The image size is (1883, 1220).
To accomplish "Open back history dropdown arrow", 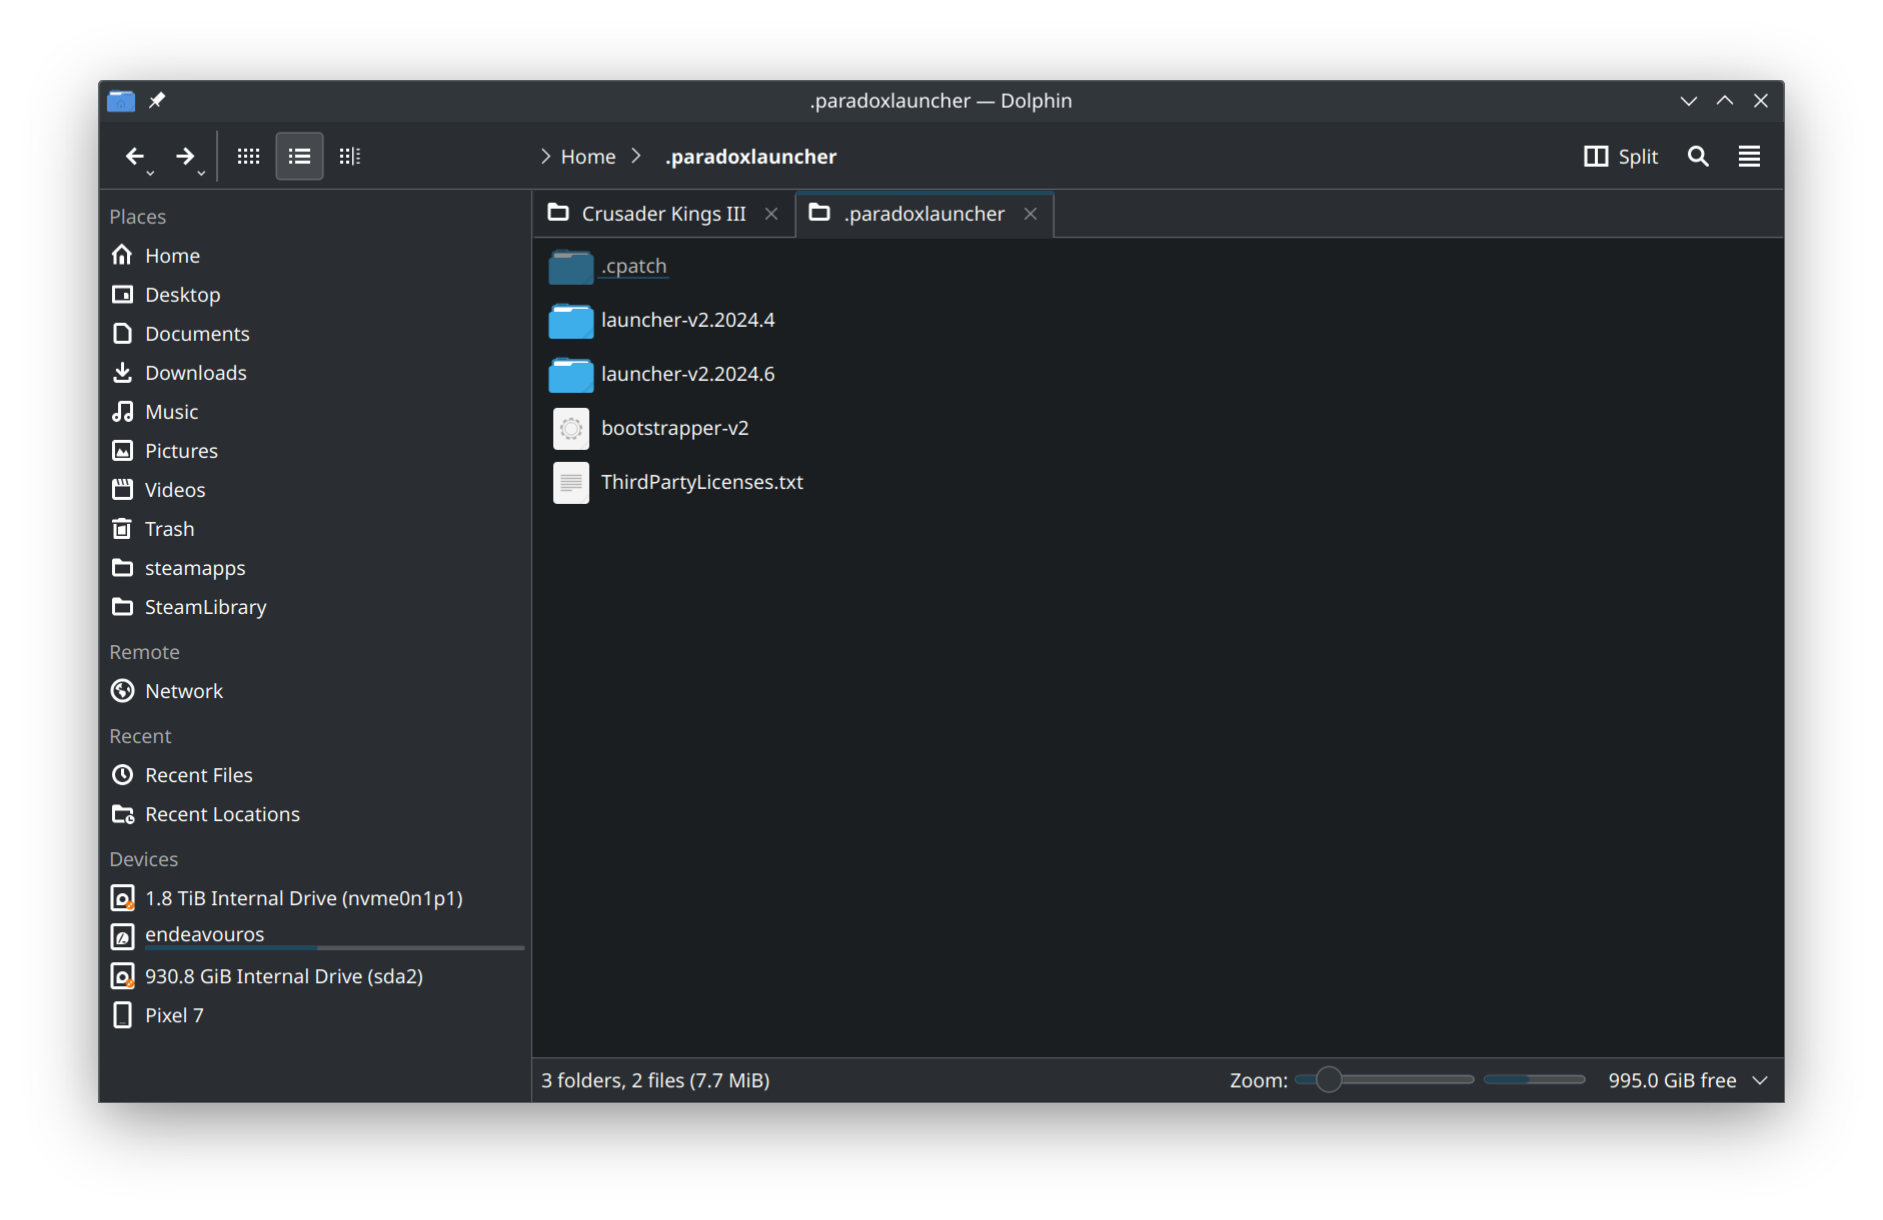I will pos(151,173).
